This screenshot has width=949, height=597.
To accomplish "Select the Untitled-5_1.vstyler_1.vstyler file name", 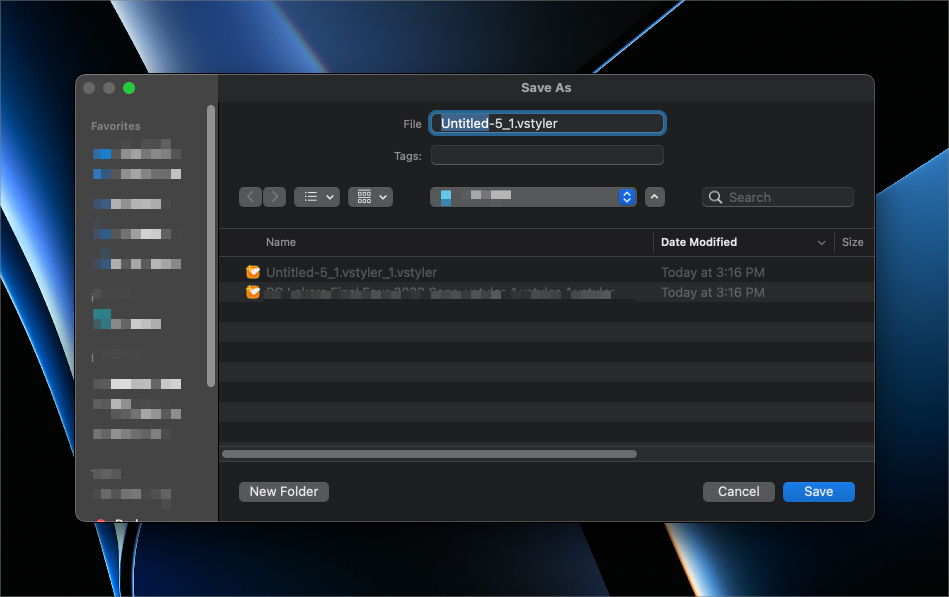I will [x=351, y=272].
